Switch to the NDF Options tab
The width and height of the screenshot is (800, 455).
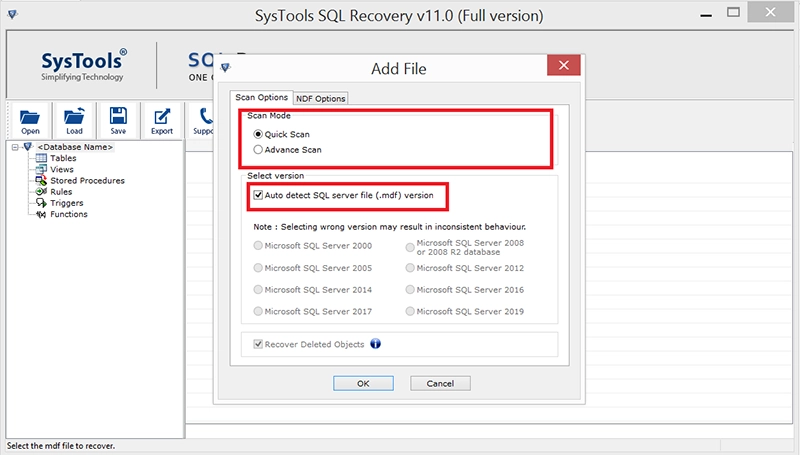point(320,98)
